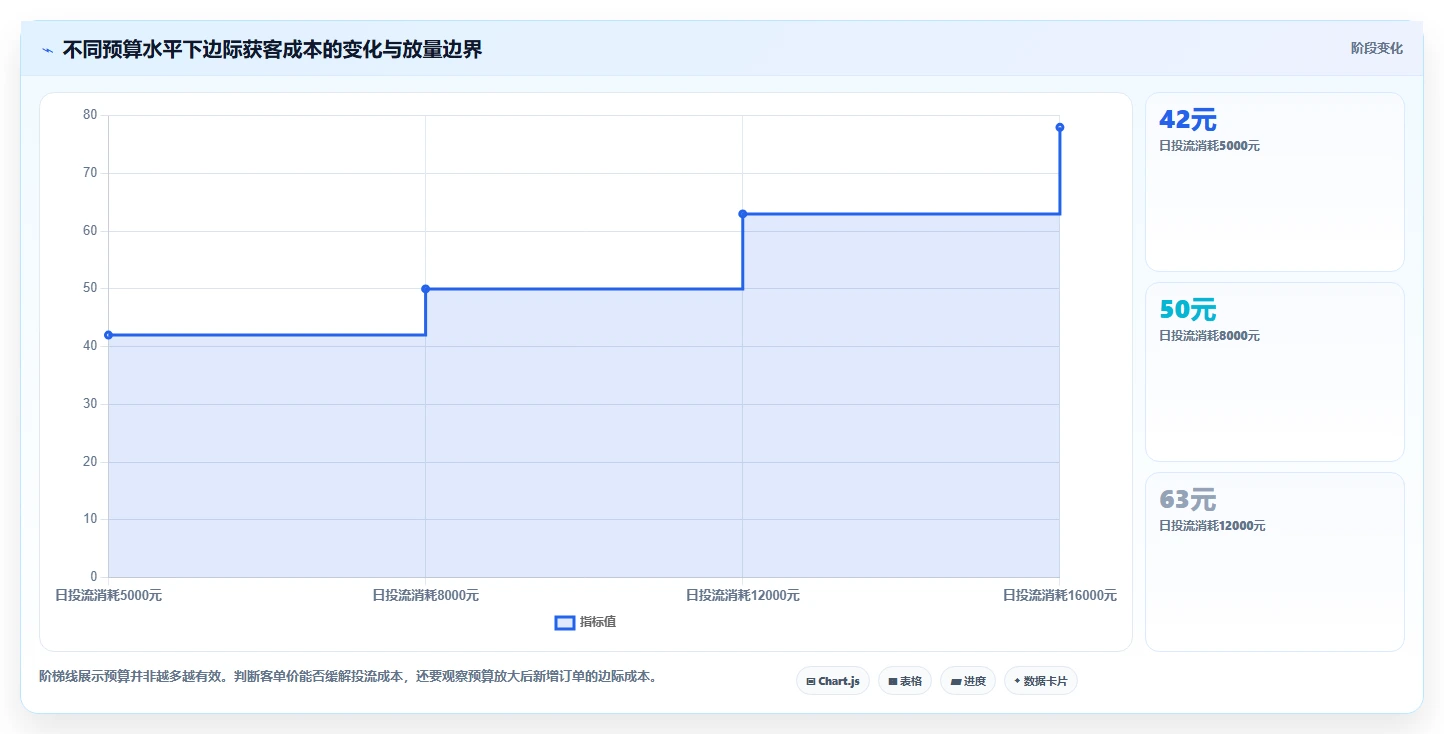This screenshot has width=1444, height=734.
Task: Click the top data point at 78
Action: tap(1059, 127)
